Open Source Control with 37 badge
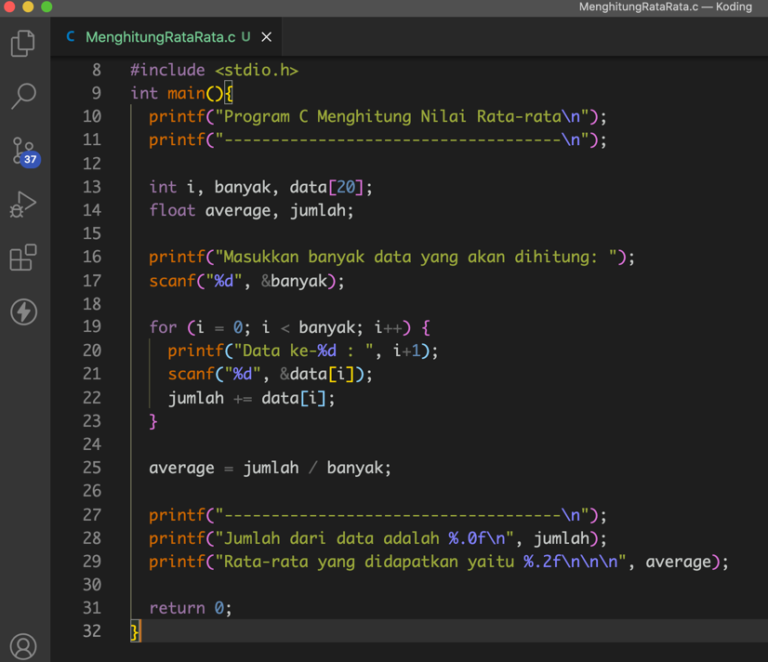Viewport: 768px width, 662px height. click(23, 151)
